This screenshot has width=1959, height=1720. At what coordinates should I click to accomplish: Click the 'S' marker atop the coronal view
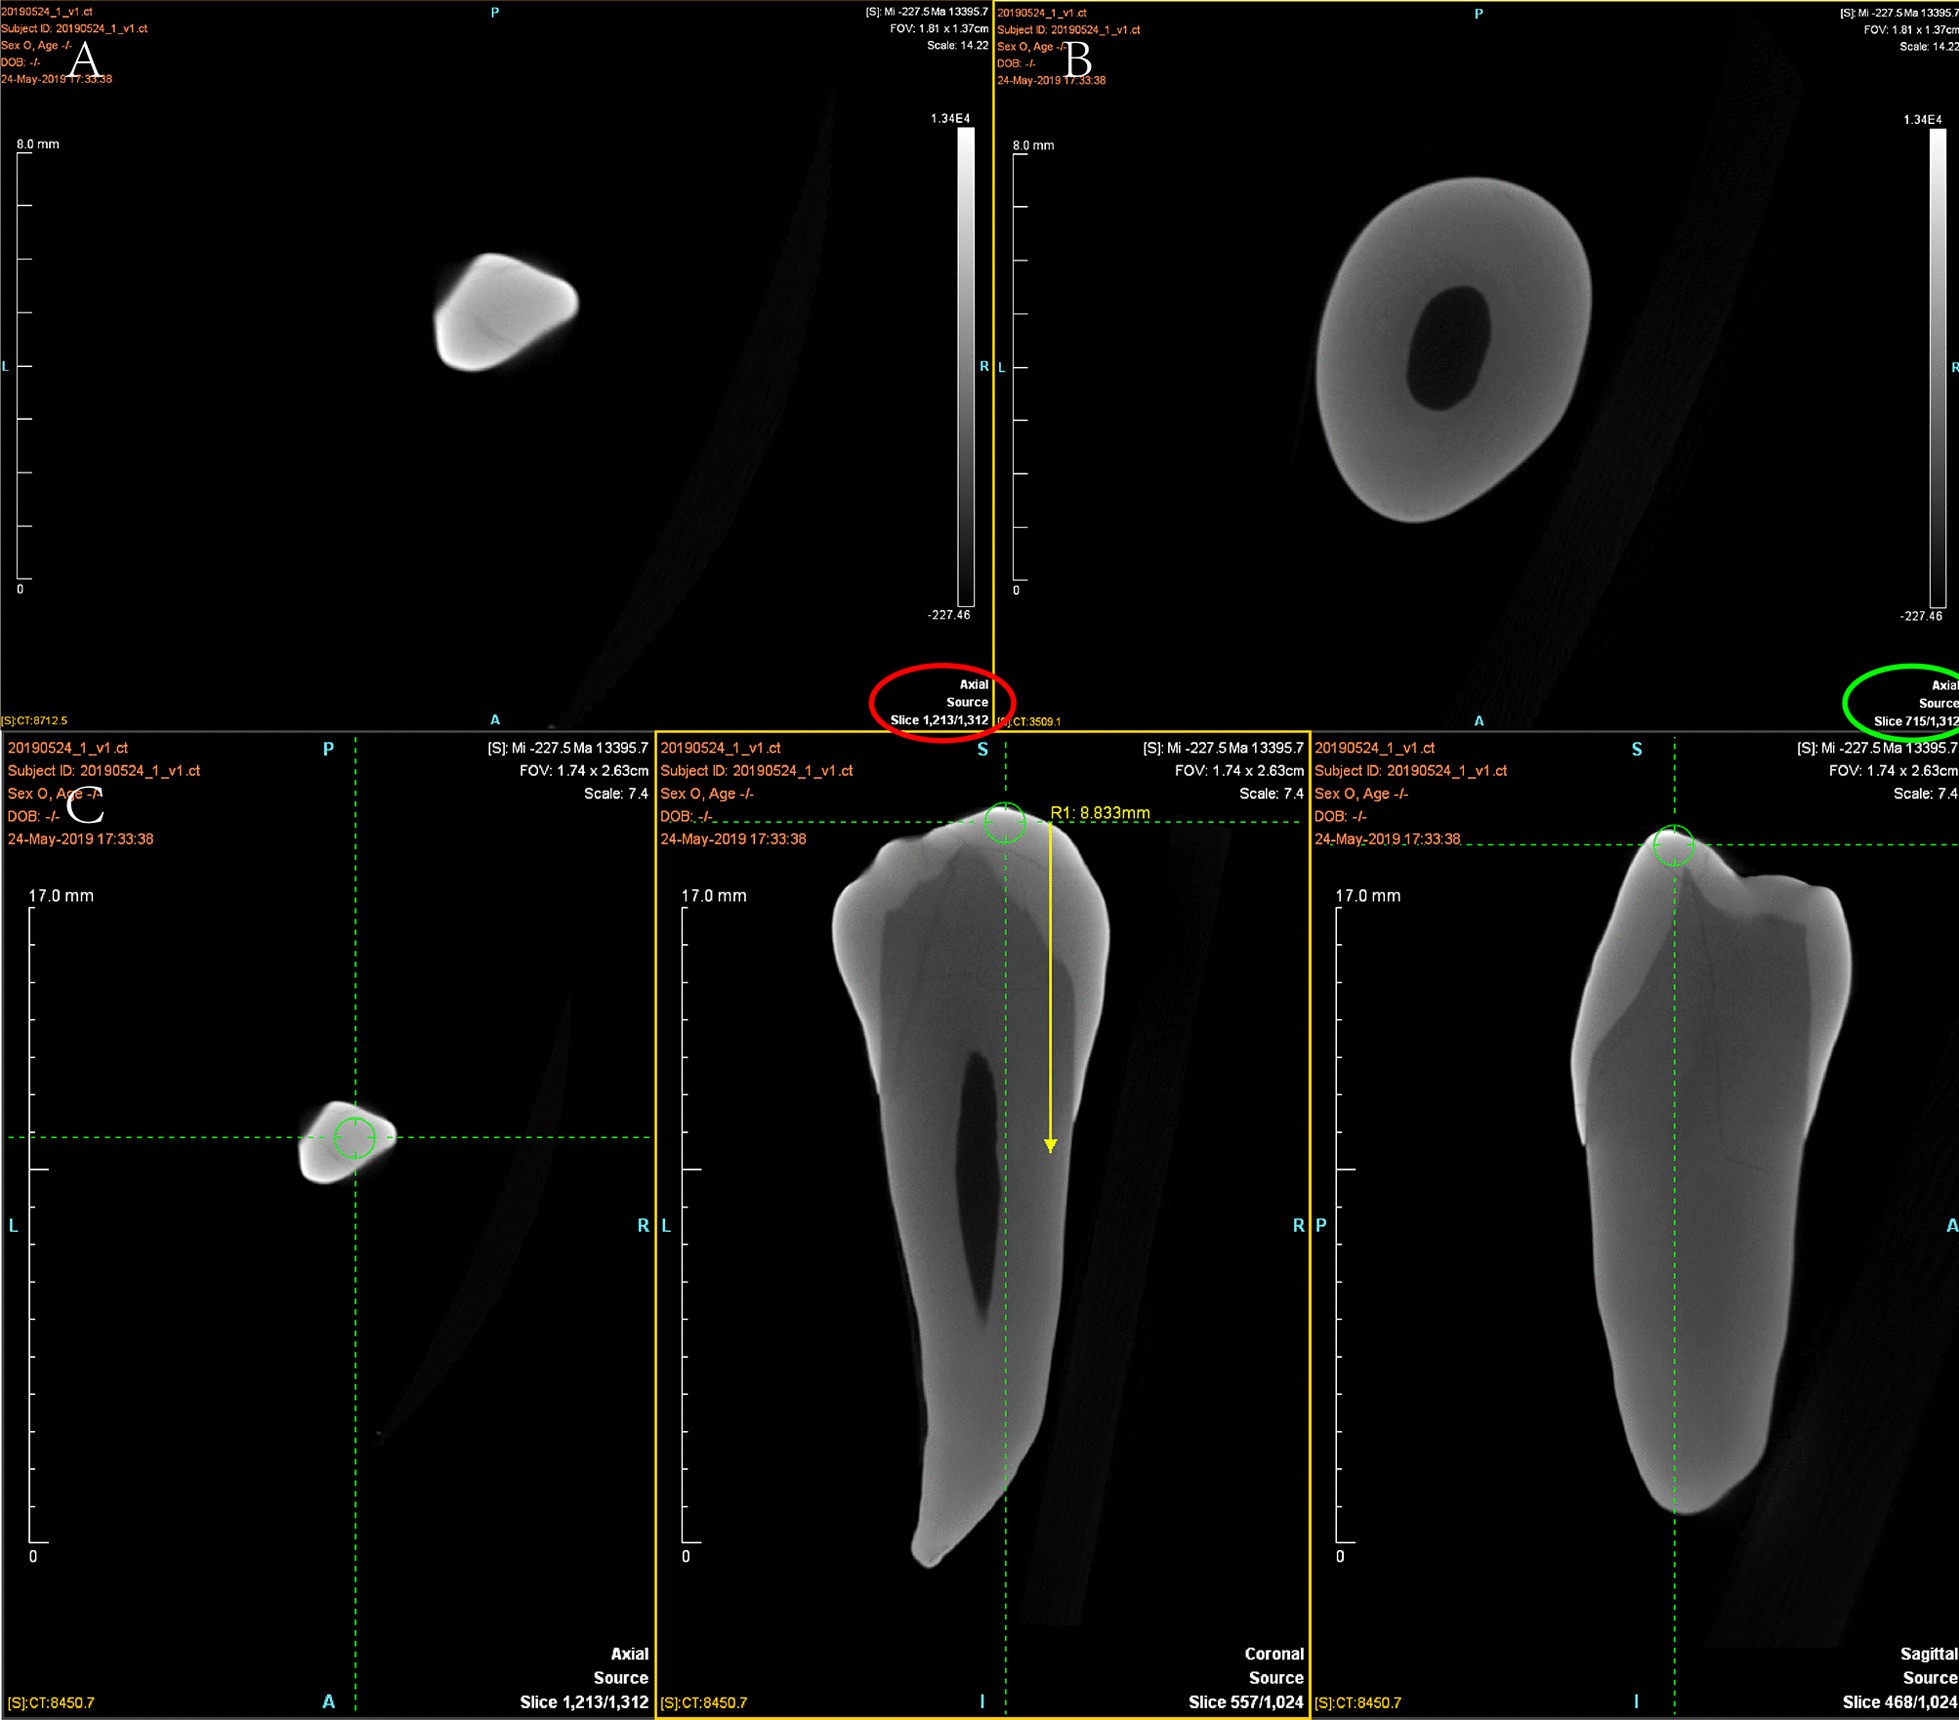982,749
